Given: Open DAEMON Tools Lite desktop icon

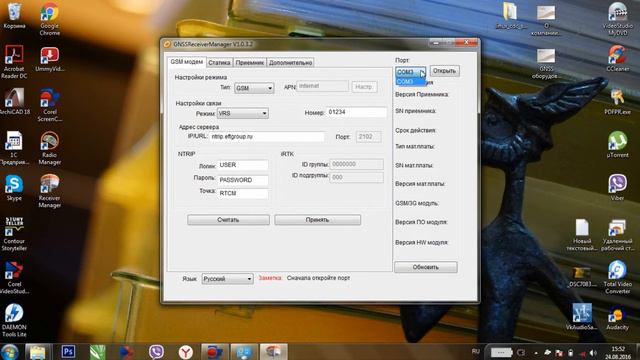Looking at the screenshot, I should (14, 320).
